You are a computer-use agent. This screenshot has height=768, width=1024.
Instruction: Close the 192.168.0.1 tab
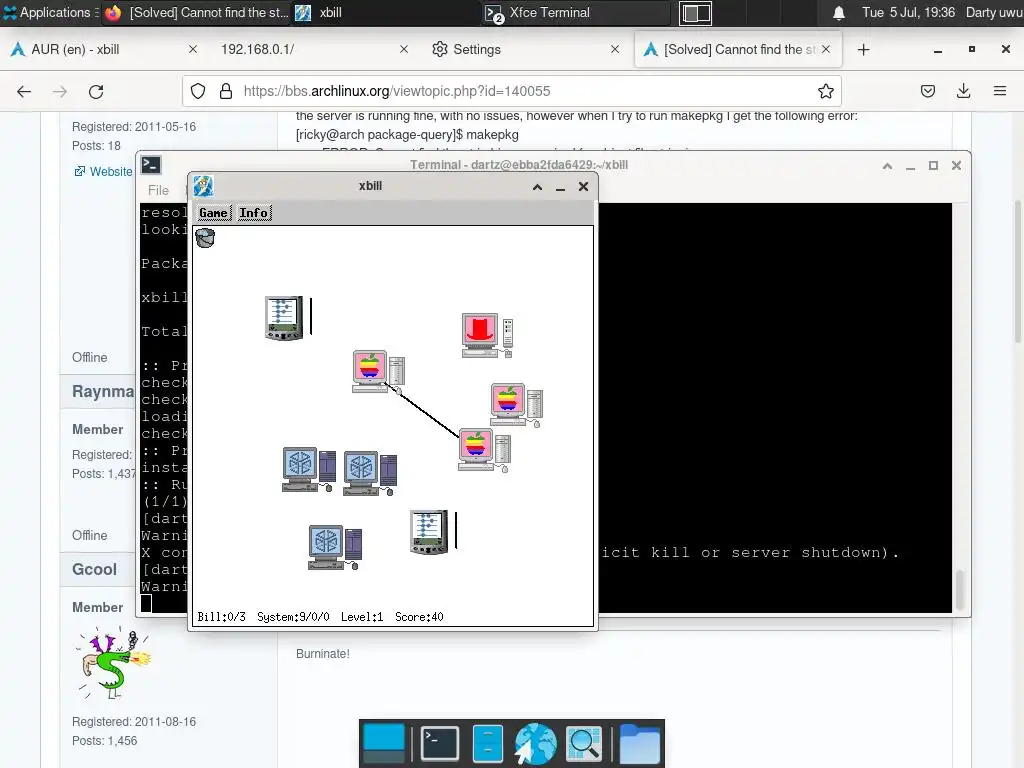click(x=404, y=49)
